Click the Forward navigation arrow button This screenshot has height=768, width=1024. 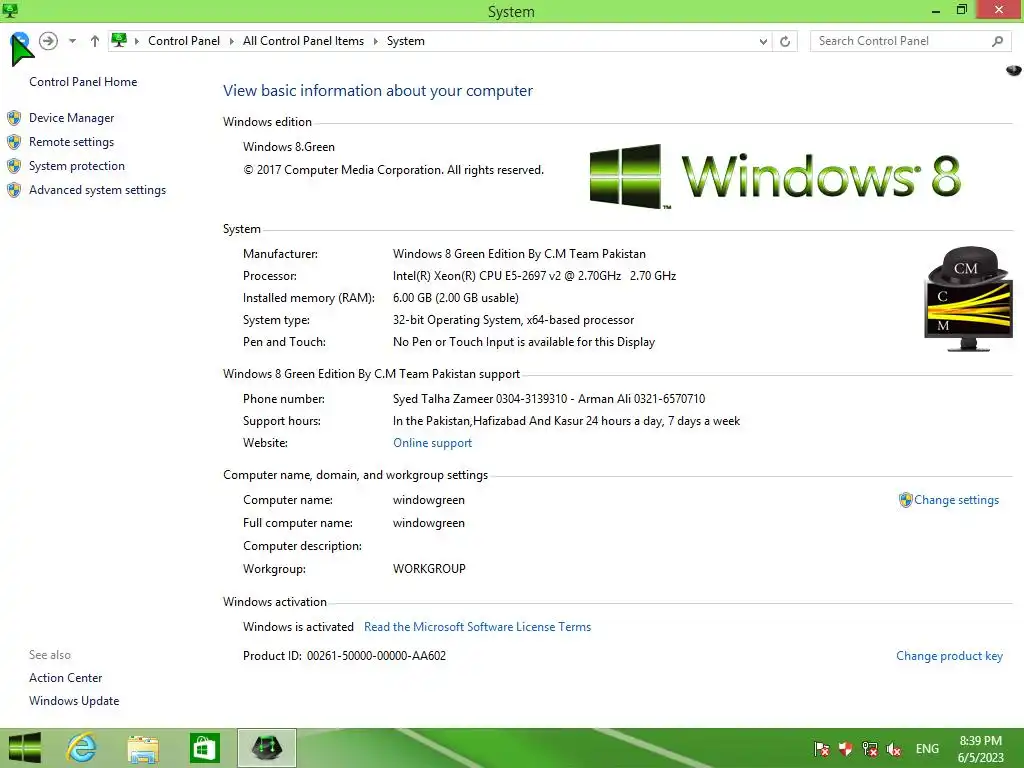48,41
